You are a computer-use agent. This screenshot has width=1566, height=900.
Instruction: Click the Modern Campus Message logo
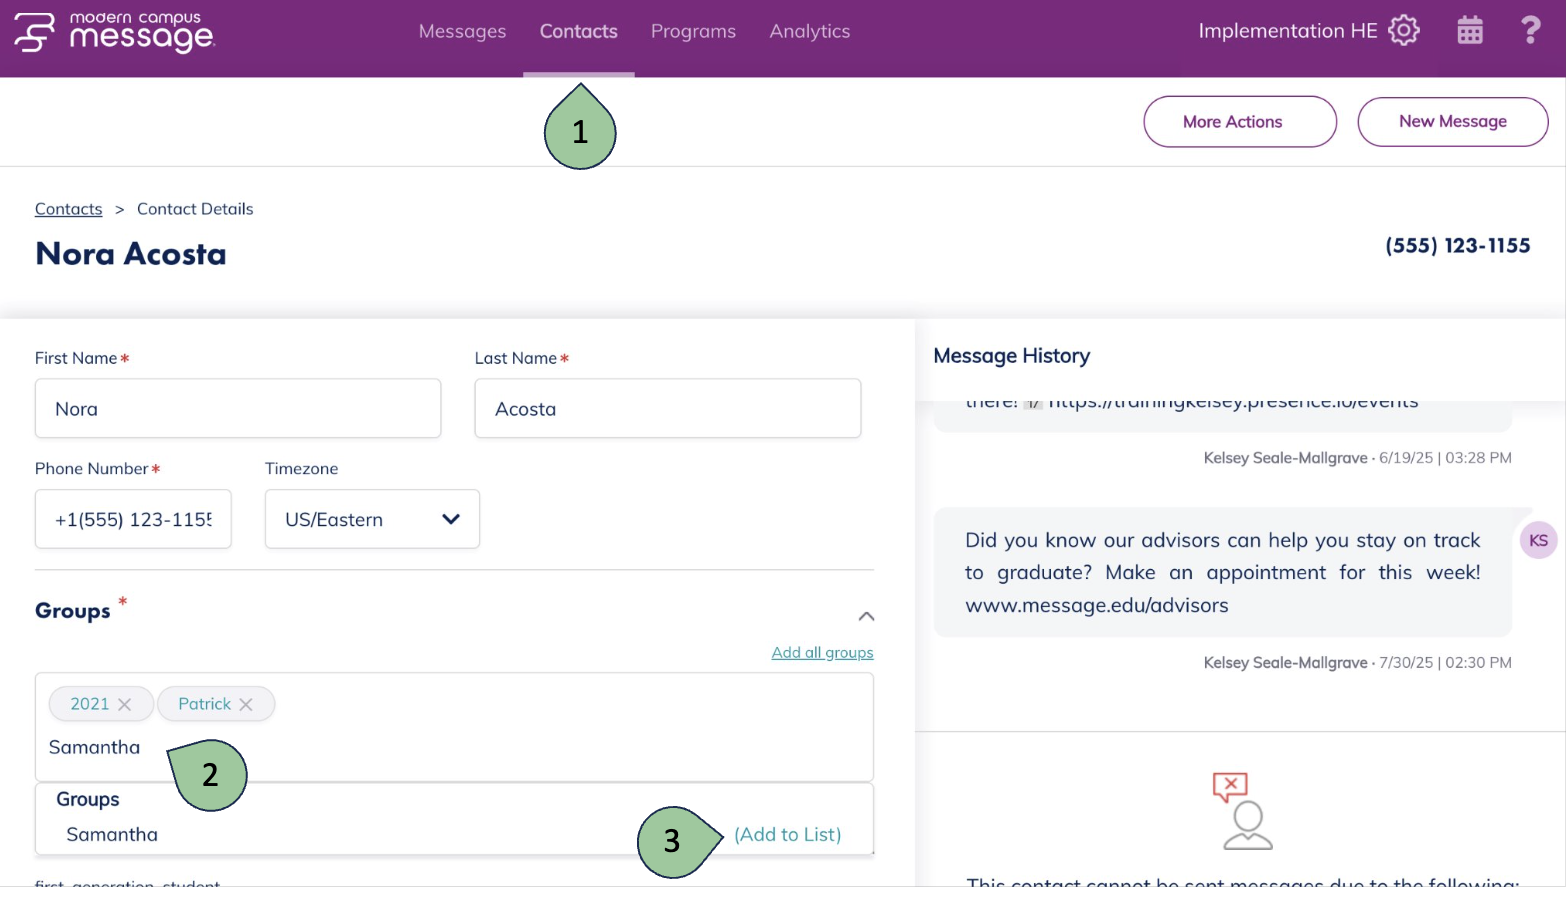(114, 32)
